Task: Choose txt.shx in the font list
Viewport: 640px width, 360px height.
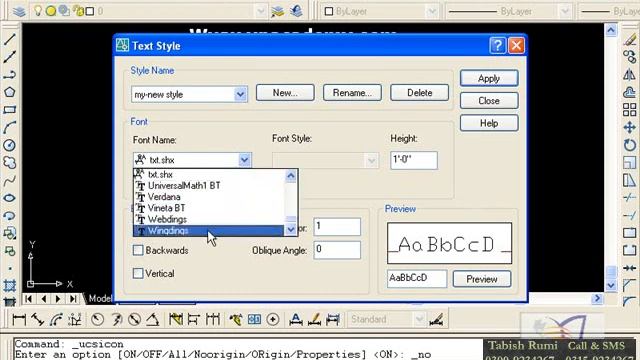Action: (209, 174)
